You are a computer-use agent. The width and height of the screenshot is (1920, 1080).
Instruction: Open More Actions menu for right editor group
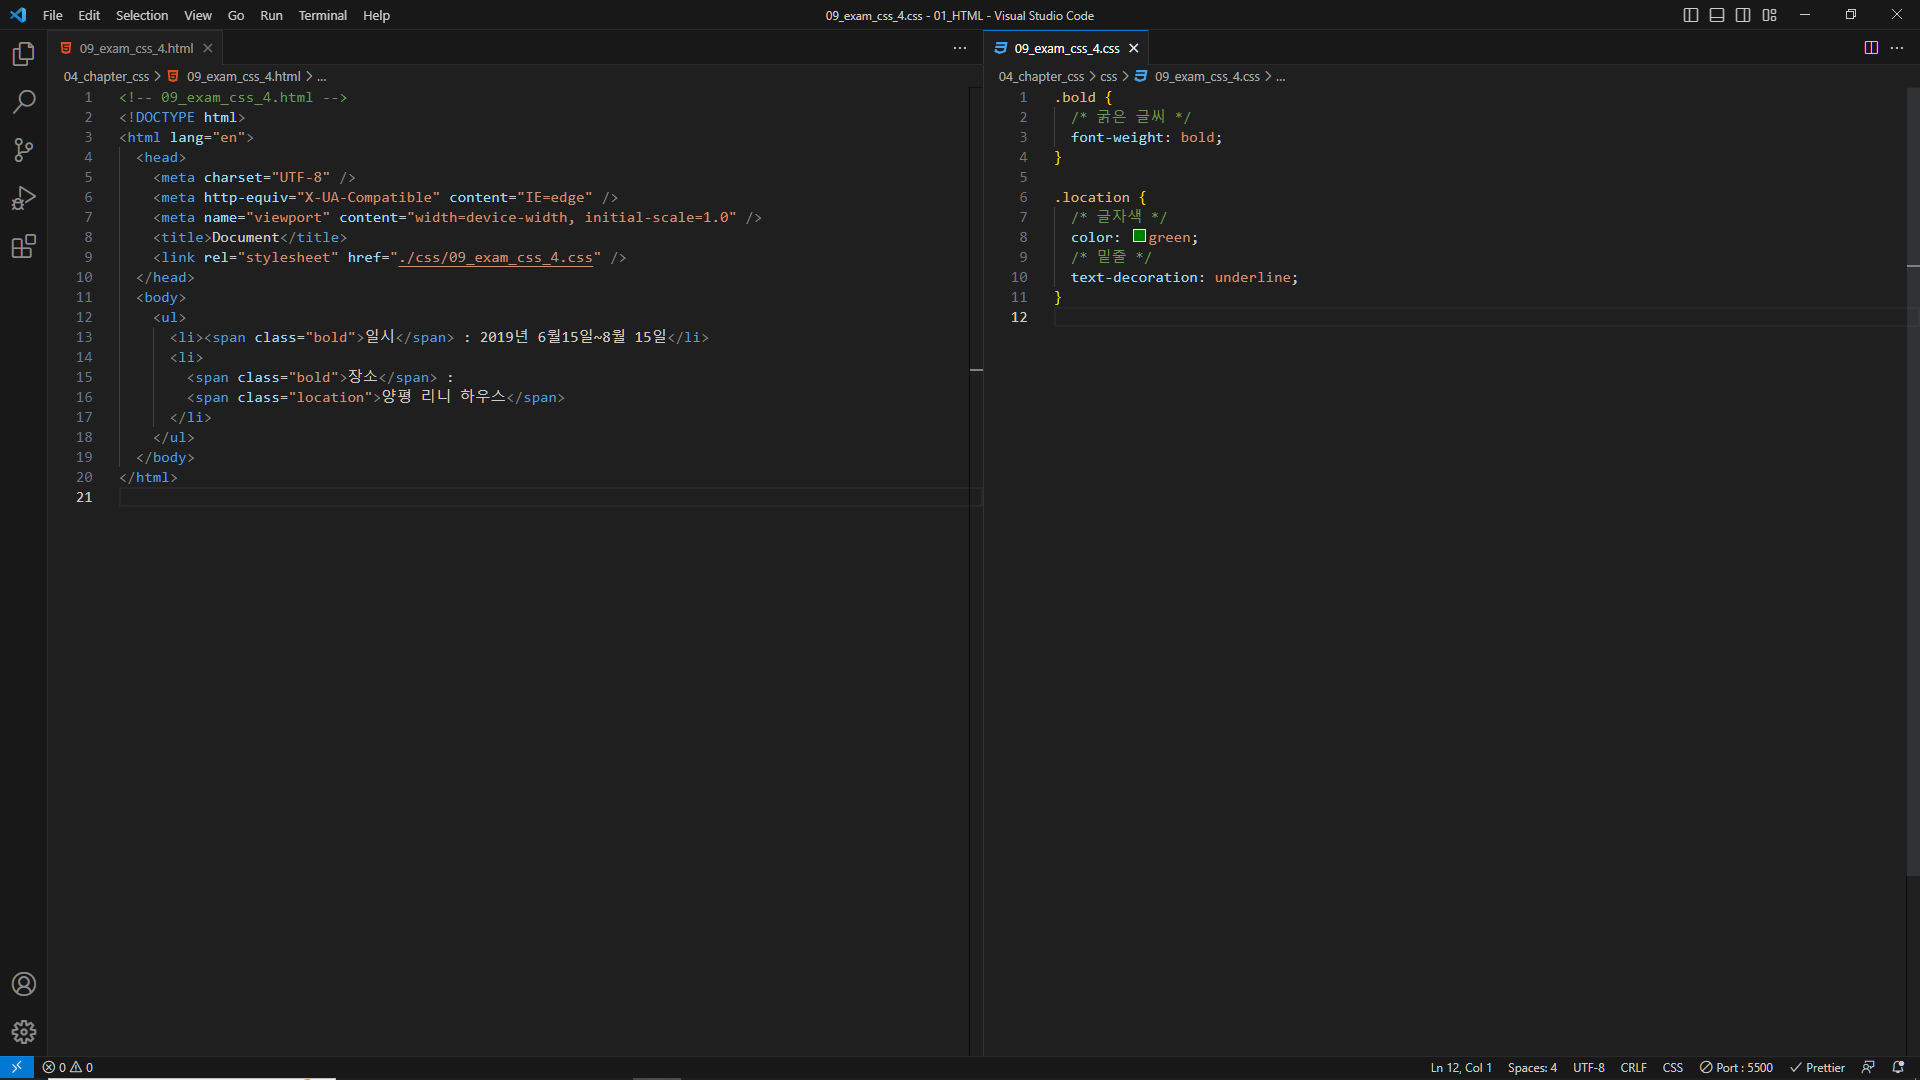pos(1897,48)
